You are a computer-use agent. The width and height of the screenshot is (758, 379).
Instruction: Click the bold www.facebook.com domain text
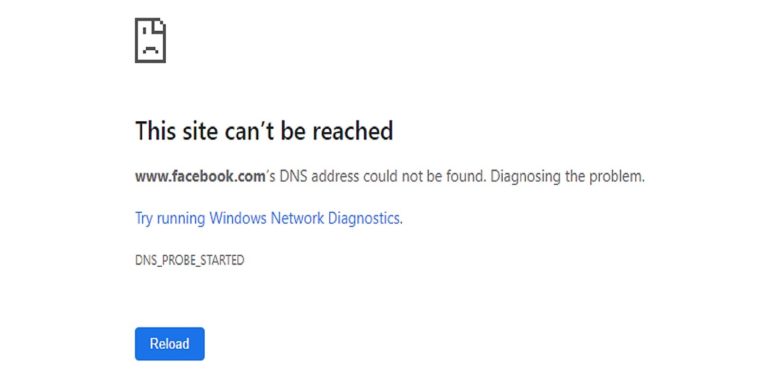click(200, 176)
